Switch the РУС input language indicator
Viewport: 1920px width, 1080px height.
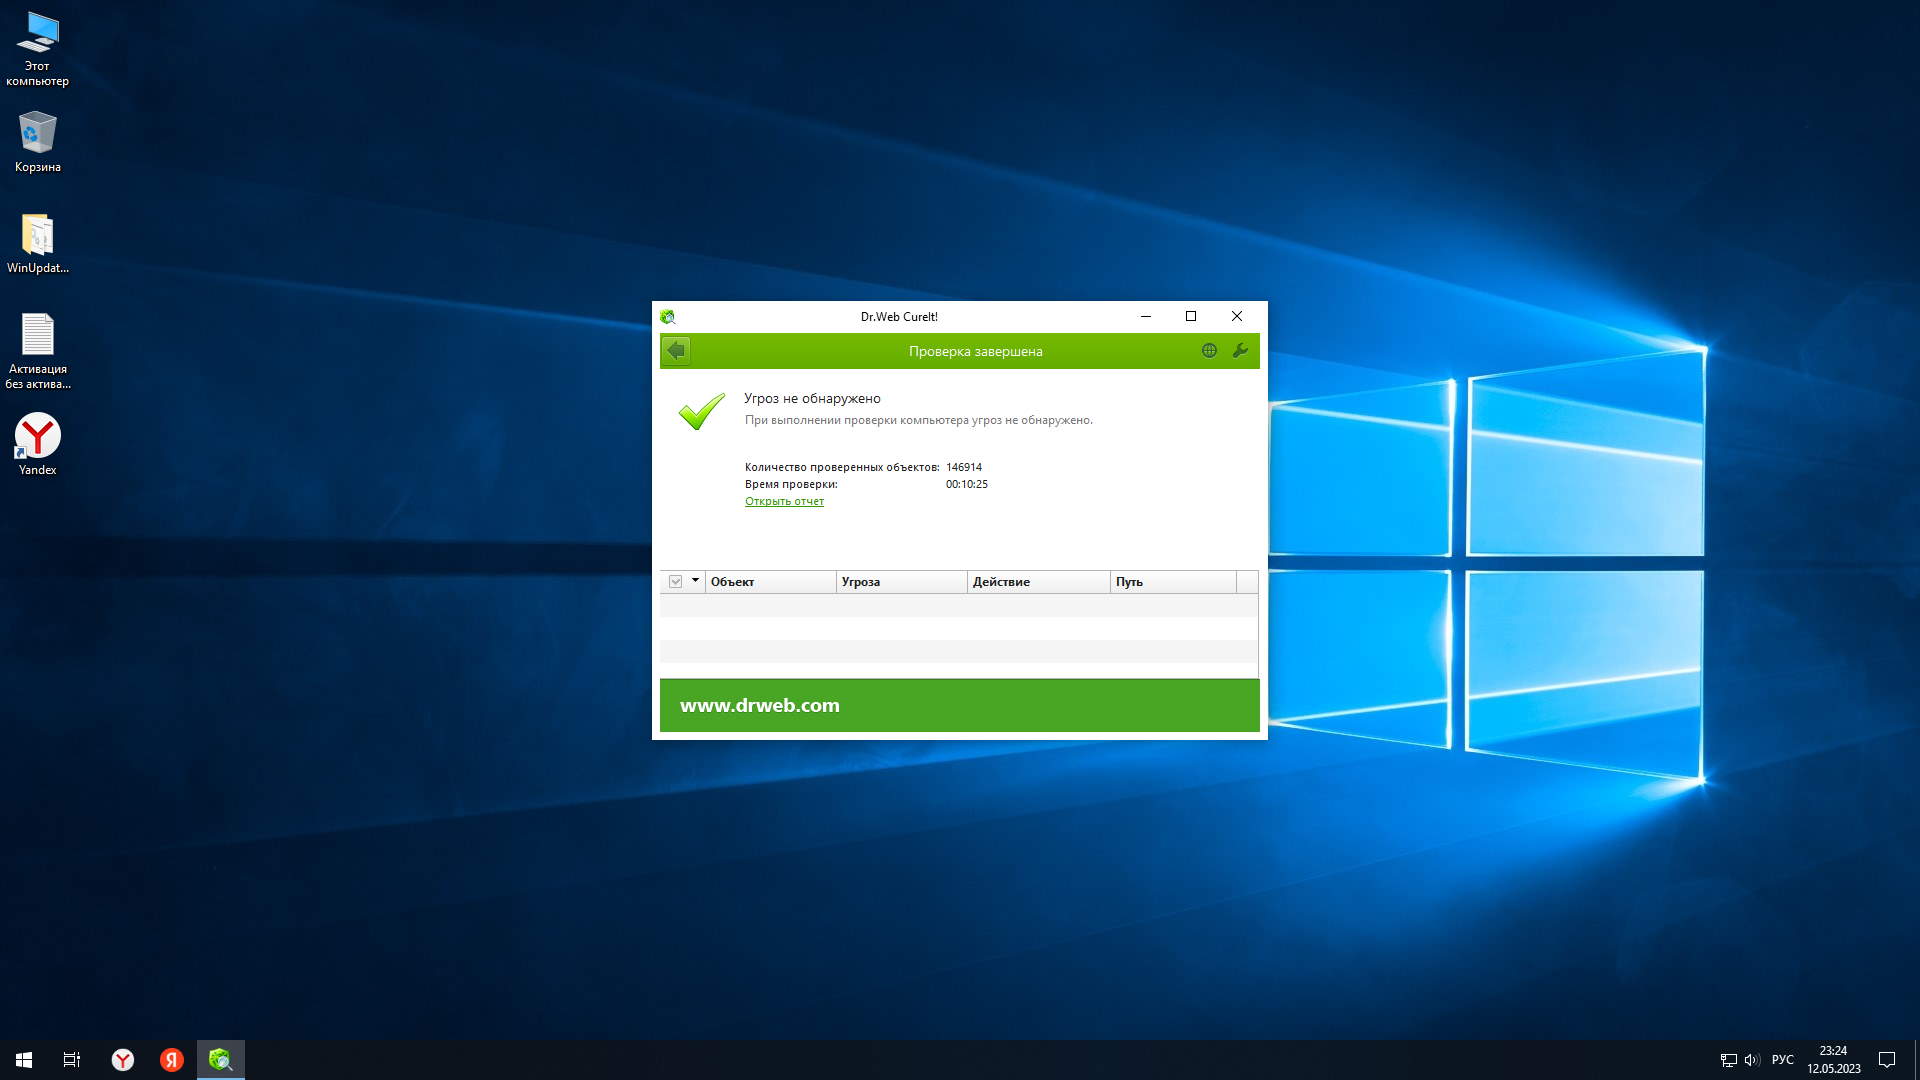pos(1782,1060)
